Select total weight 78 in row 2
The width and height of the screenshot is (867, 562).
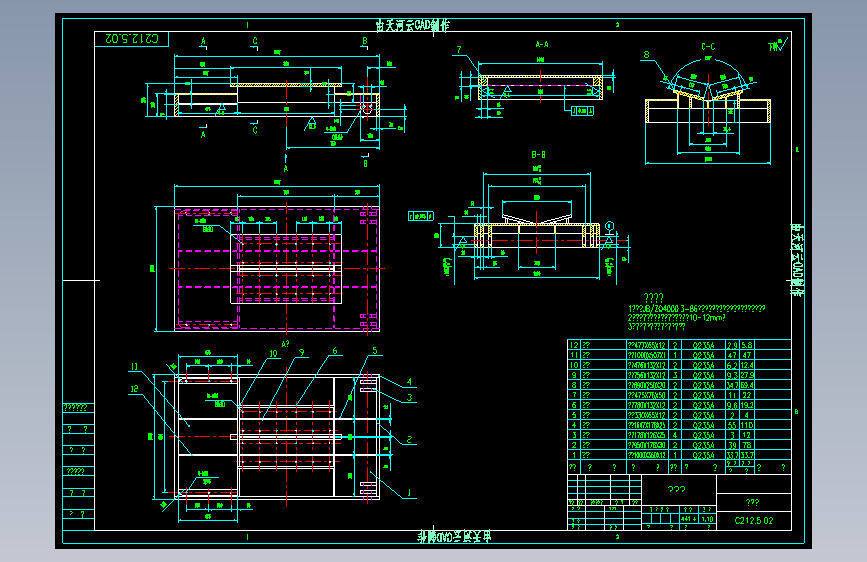(746, 445)
